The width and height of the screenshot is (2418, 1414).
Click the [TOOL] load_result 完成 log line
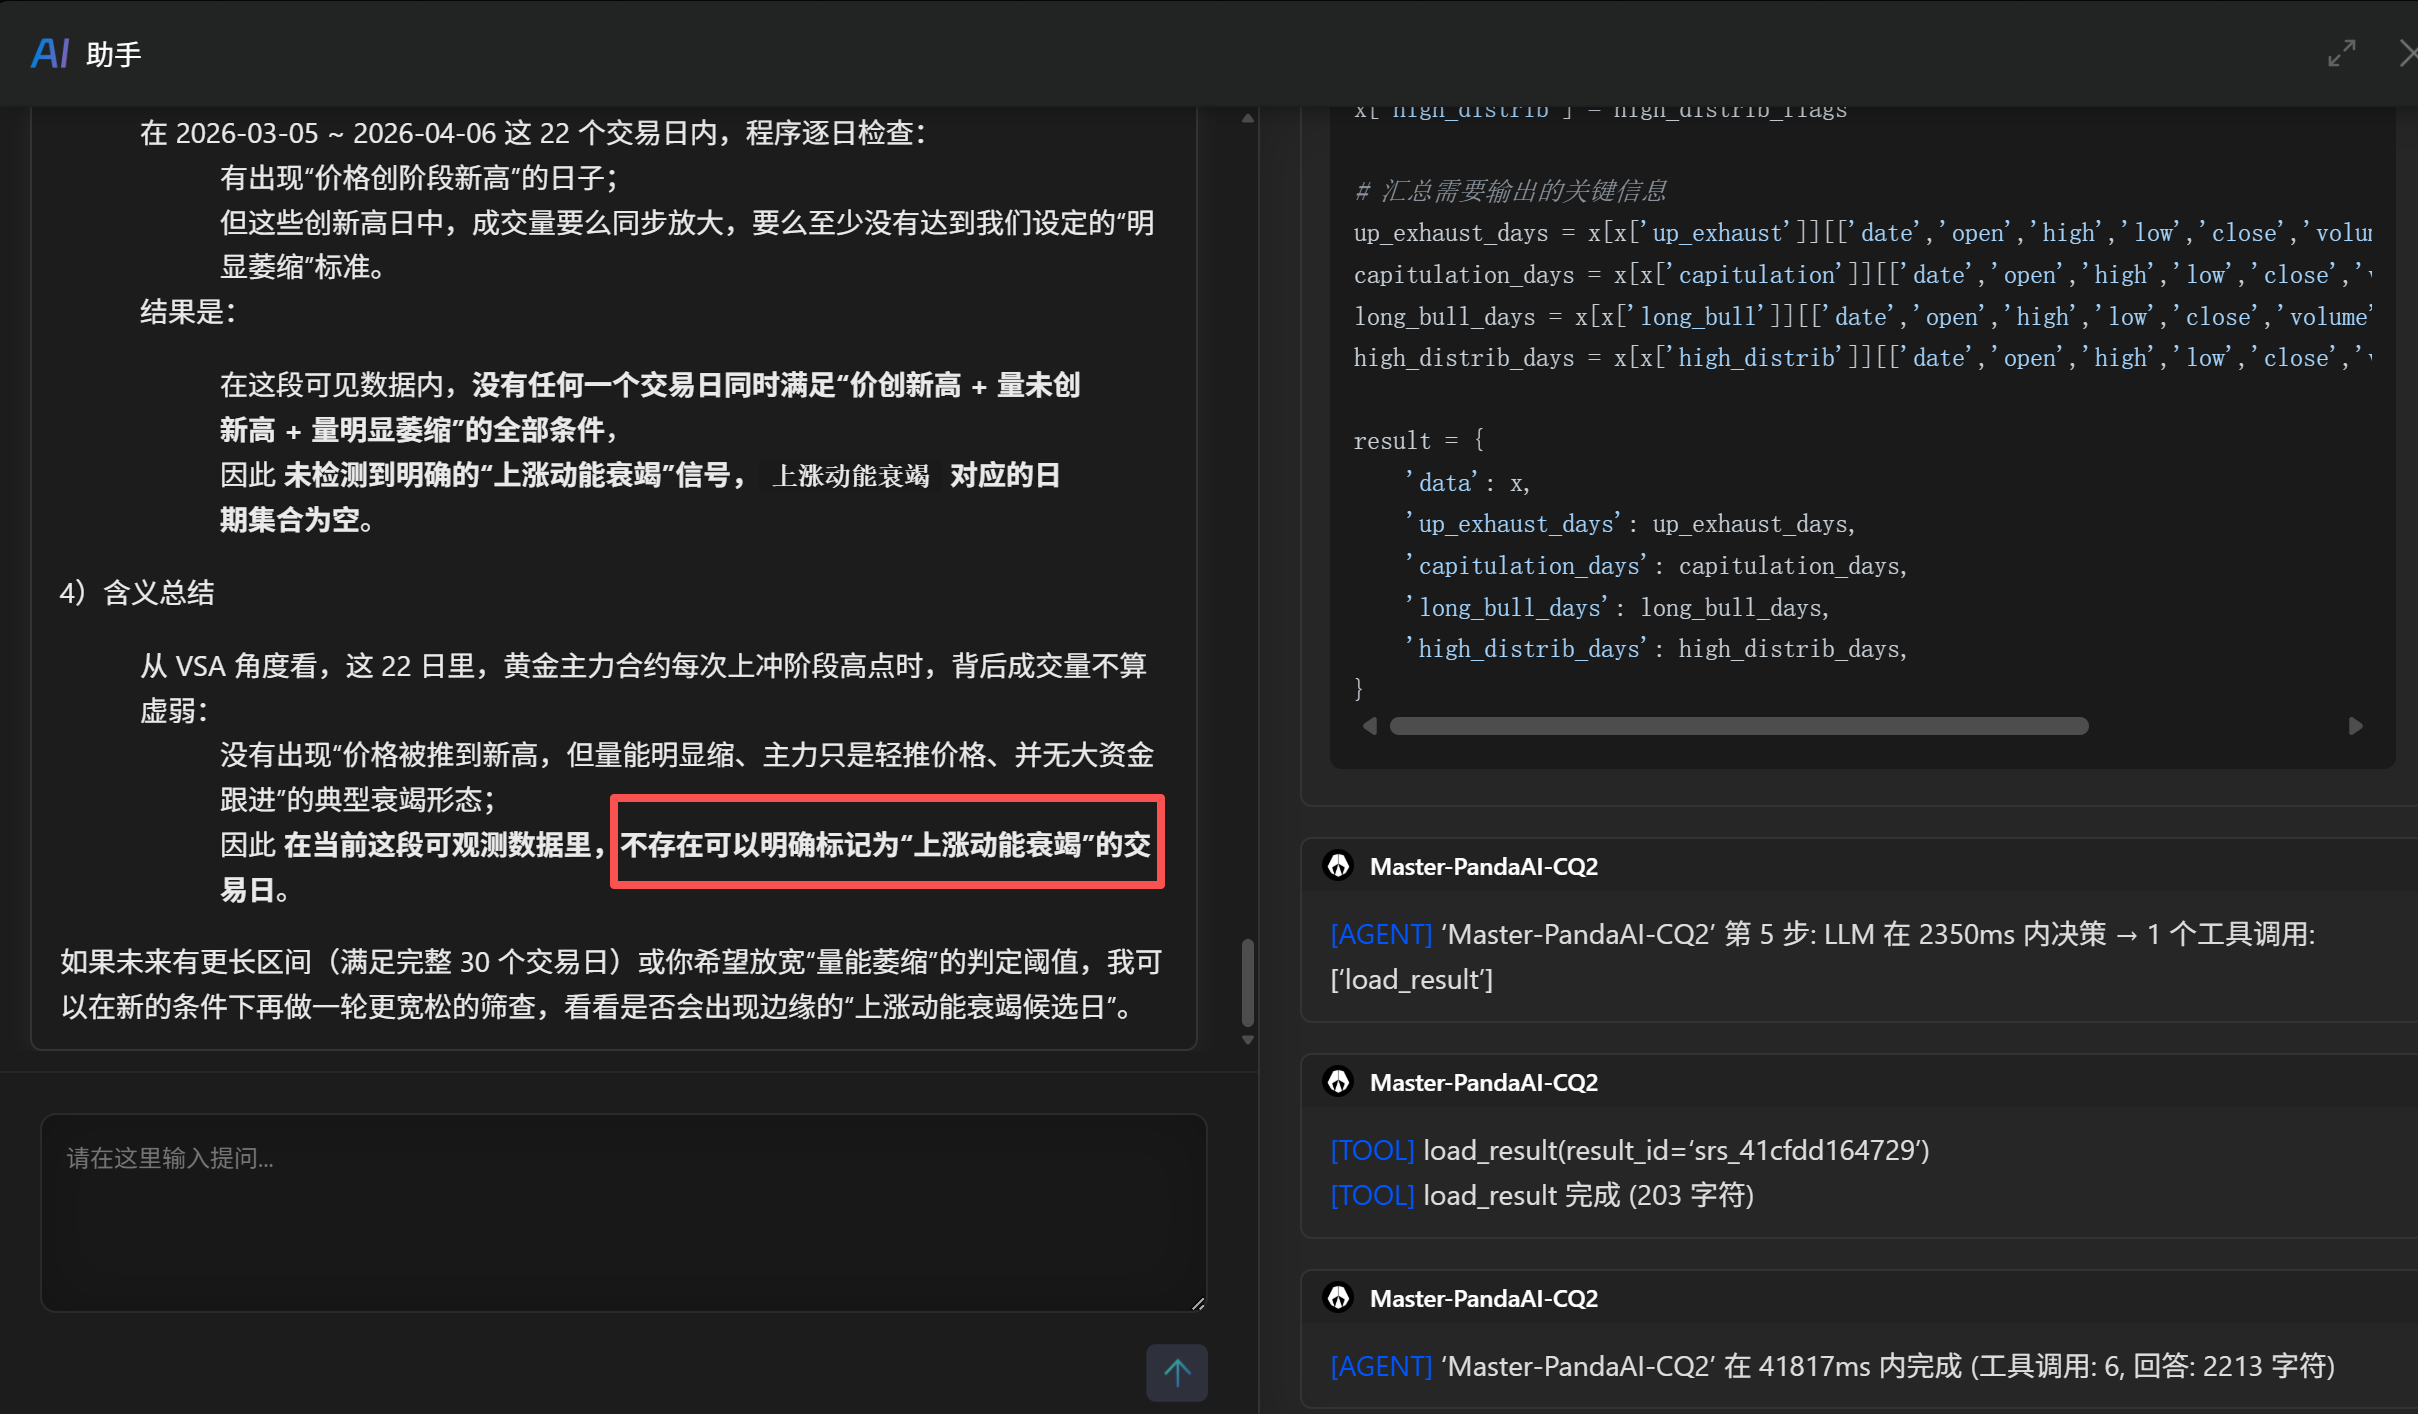click(1542, 1195)
